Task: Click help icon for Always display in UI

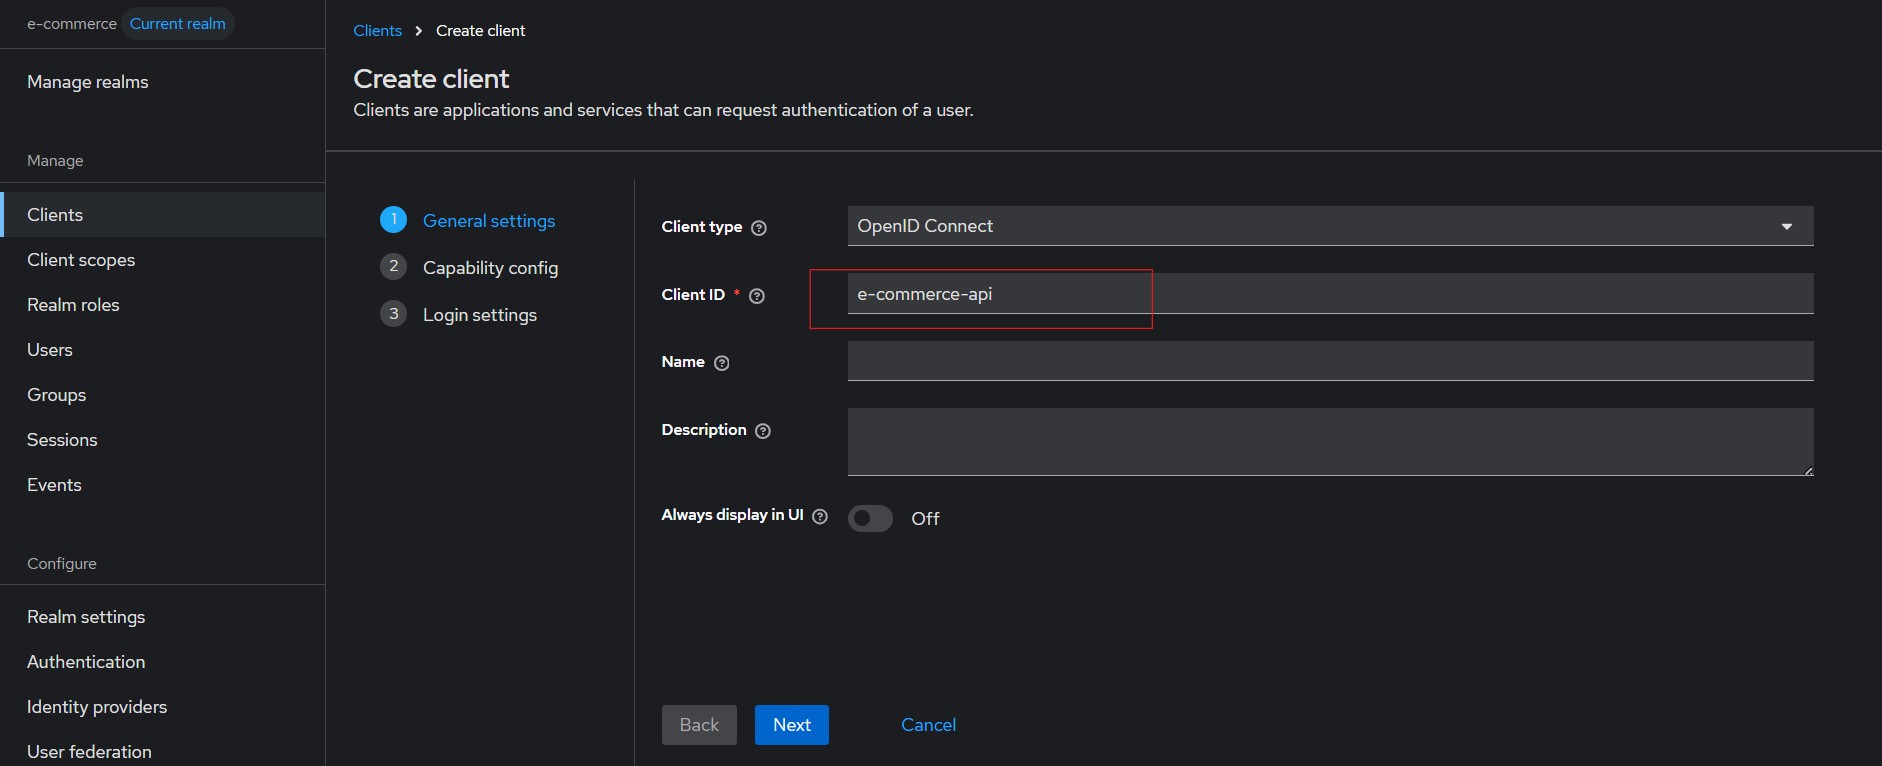Action: pyautogui.click(x=820, y=517)
